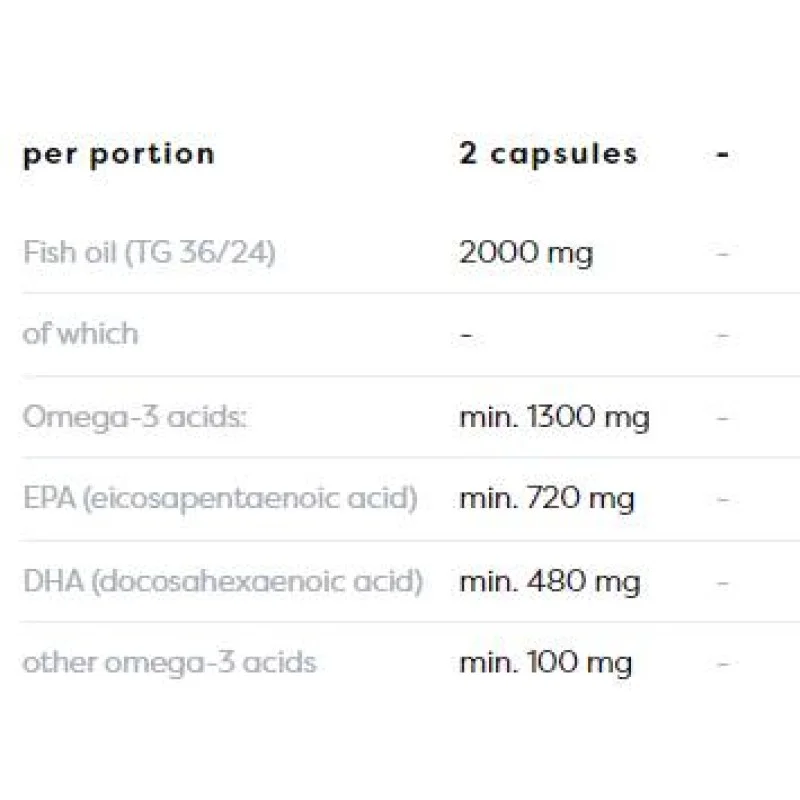Image resolution: width=800 pixels, height=800 pixels.
Task: Click the "Omega-3 acids:" row label
Action: click(134, 416)
